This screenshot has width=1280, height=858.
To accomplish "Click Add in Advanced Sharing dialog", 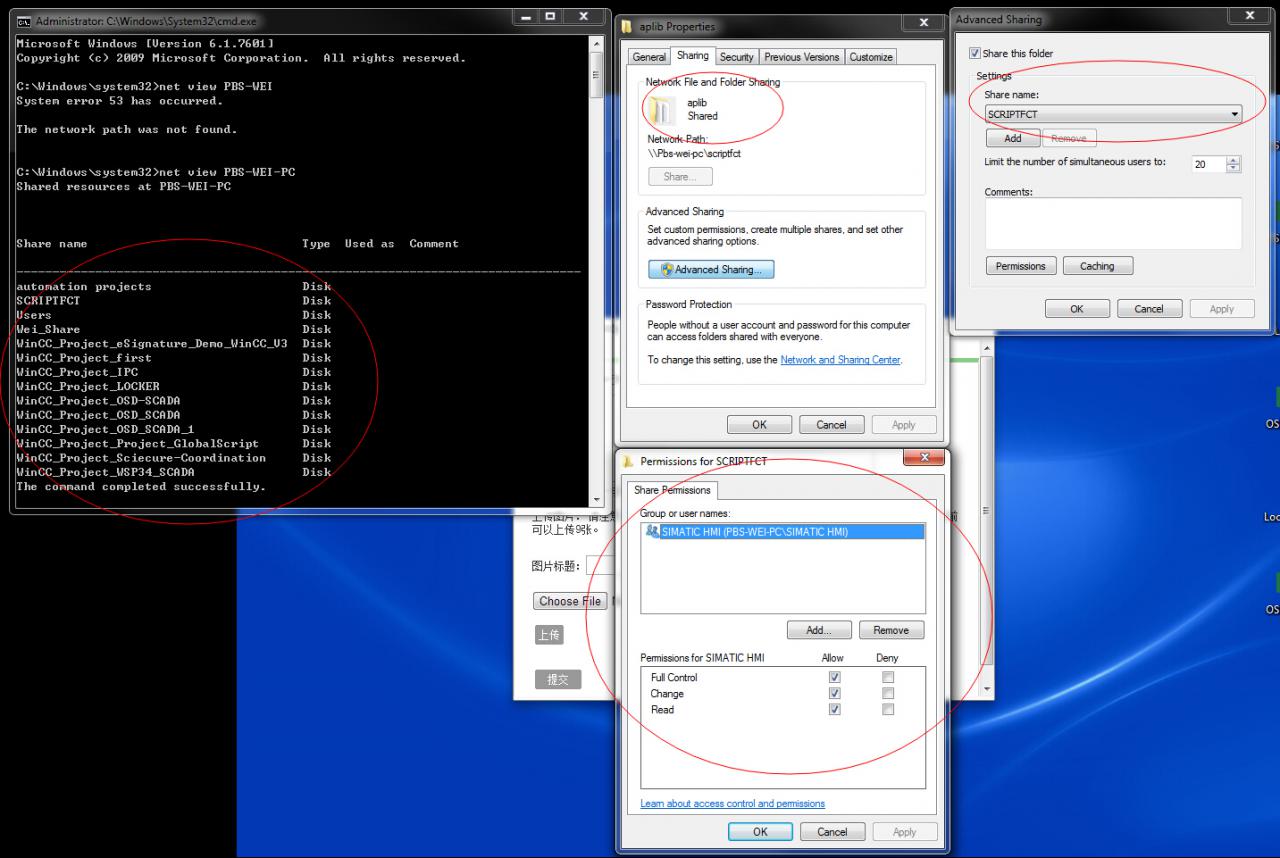I will (1013, 138).
